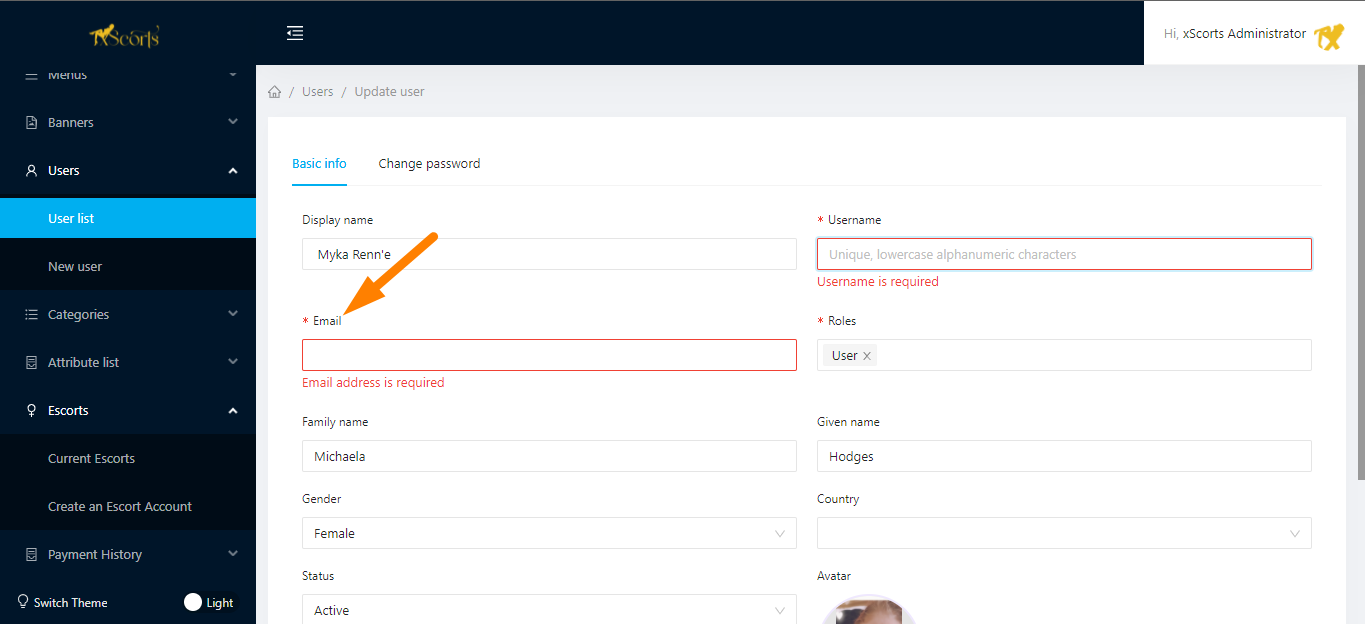Image resolution: width=1365 pixels, height=624 pixels.
Task: Click the Update user breadcrumb
Action: point(389,92)
